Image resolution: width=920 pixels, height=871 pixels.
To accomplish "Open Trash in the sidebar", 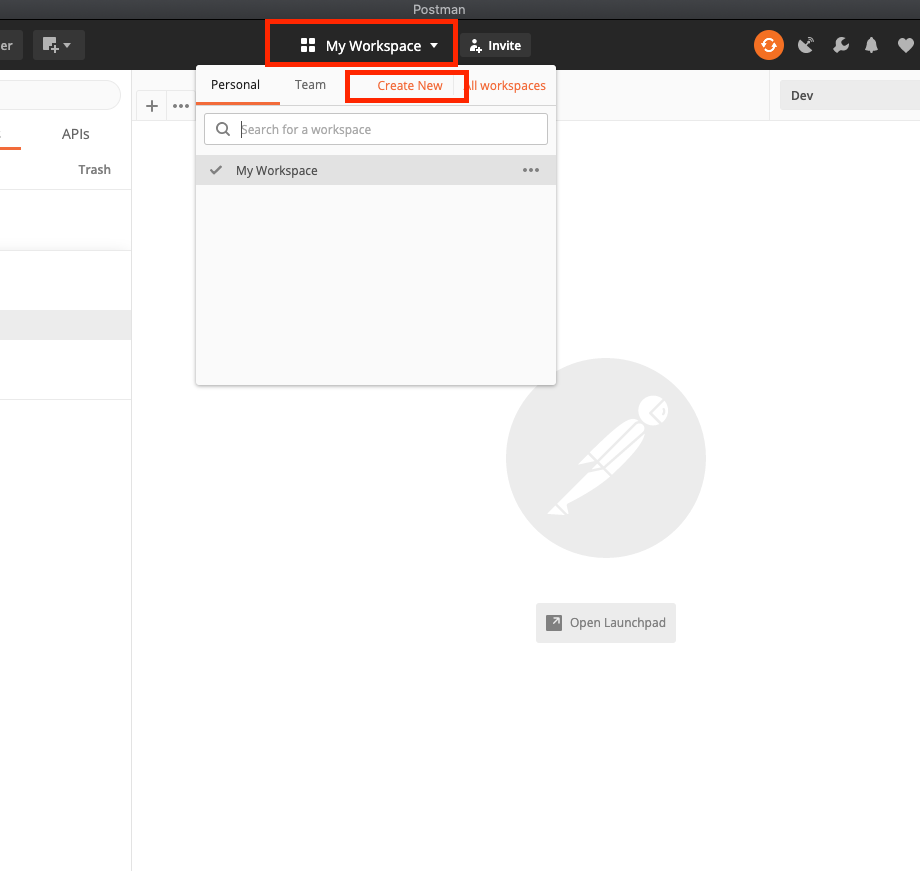I will [x=94, y=170].
